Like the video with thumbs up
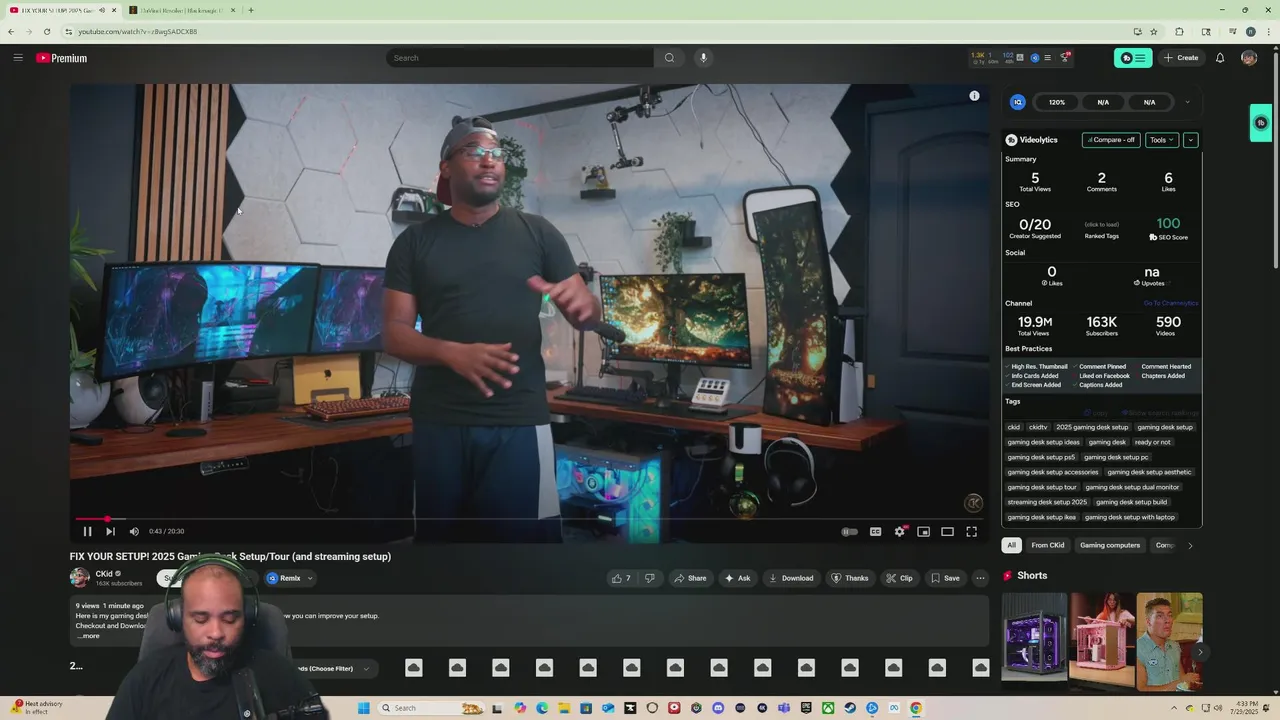 tap(621, 578)
